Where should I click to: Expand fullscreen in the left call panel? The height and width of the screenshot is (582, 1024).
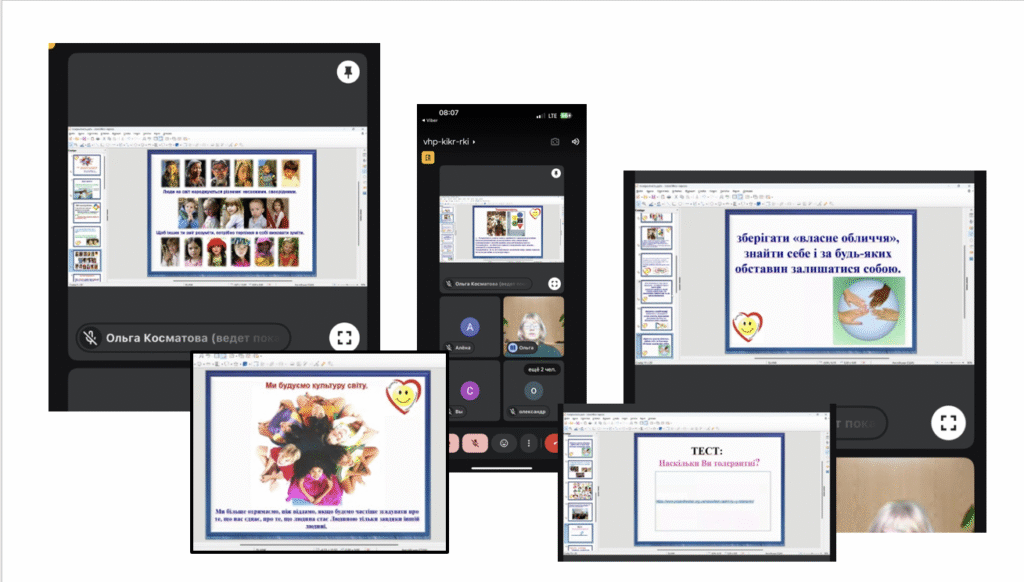[x=347, y=338]
